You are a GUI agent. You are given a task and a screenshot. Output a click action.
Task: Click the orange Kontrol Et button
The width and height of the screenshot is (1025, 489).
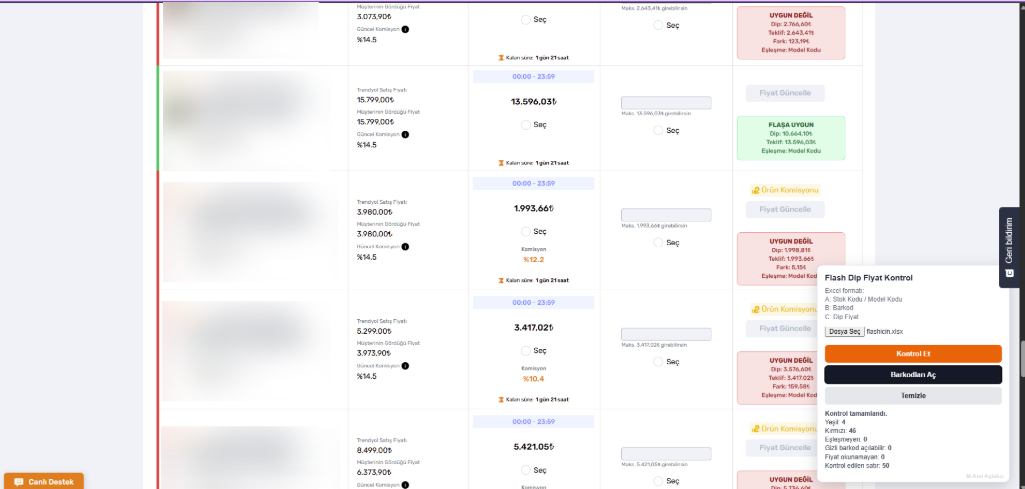[913, 354]
